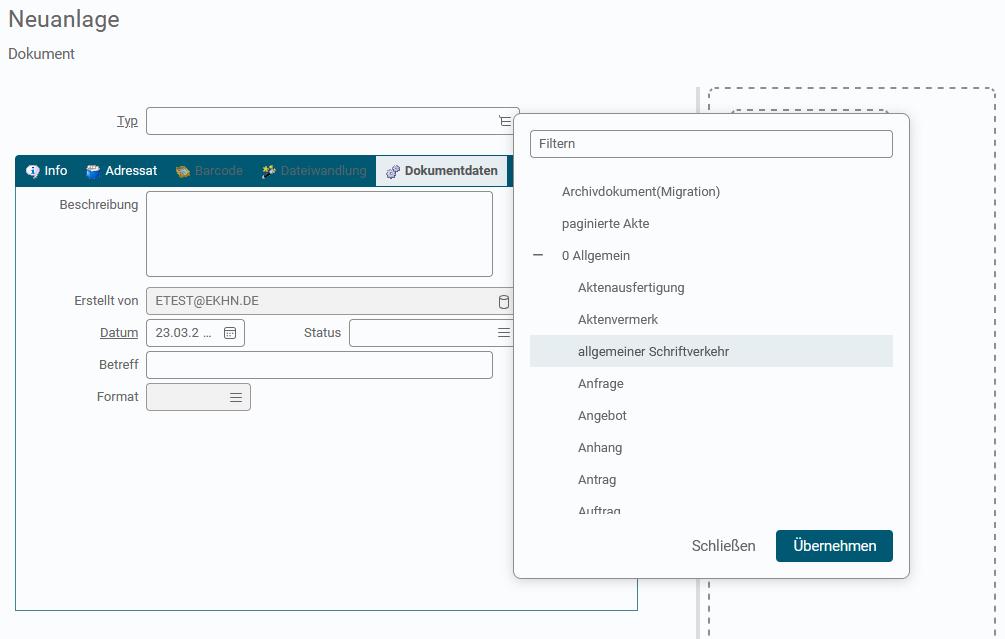Click the Erstellt von database icon
The width and height of the screenshot is (1005, 639).
pyautogui.click(x=504, y=301)
